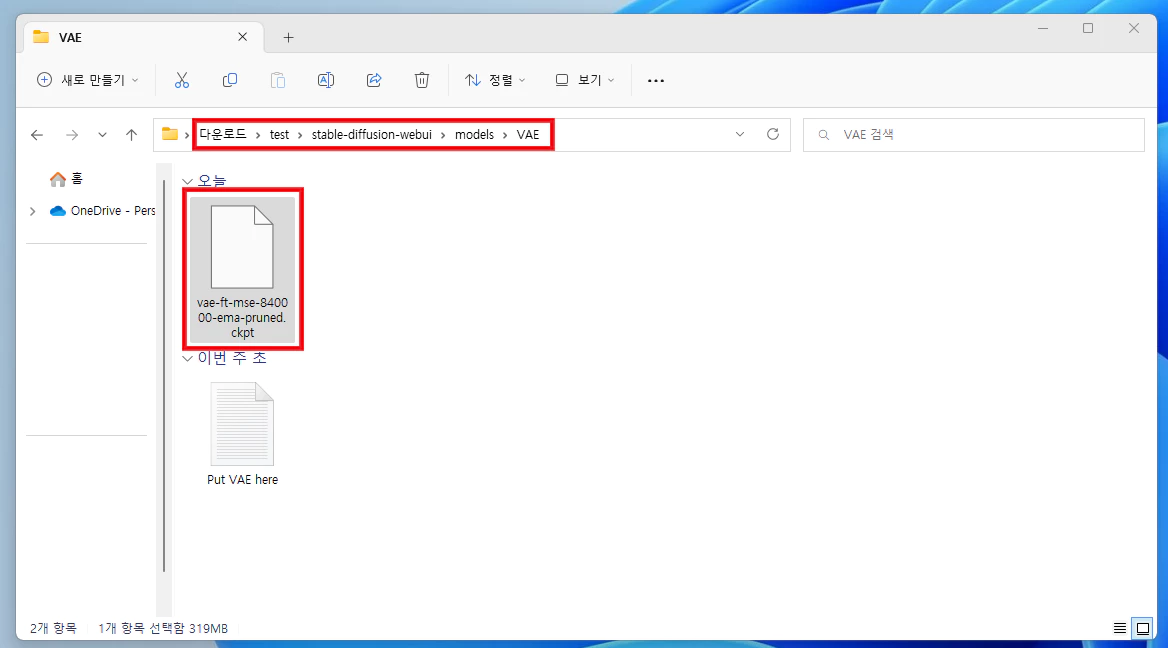The height and width of the screenshot is (648, 1168).
Task: Click 다운로드 in the breadcrumb path
Action: 223,134
